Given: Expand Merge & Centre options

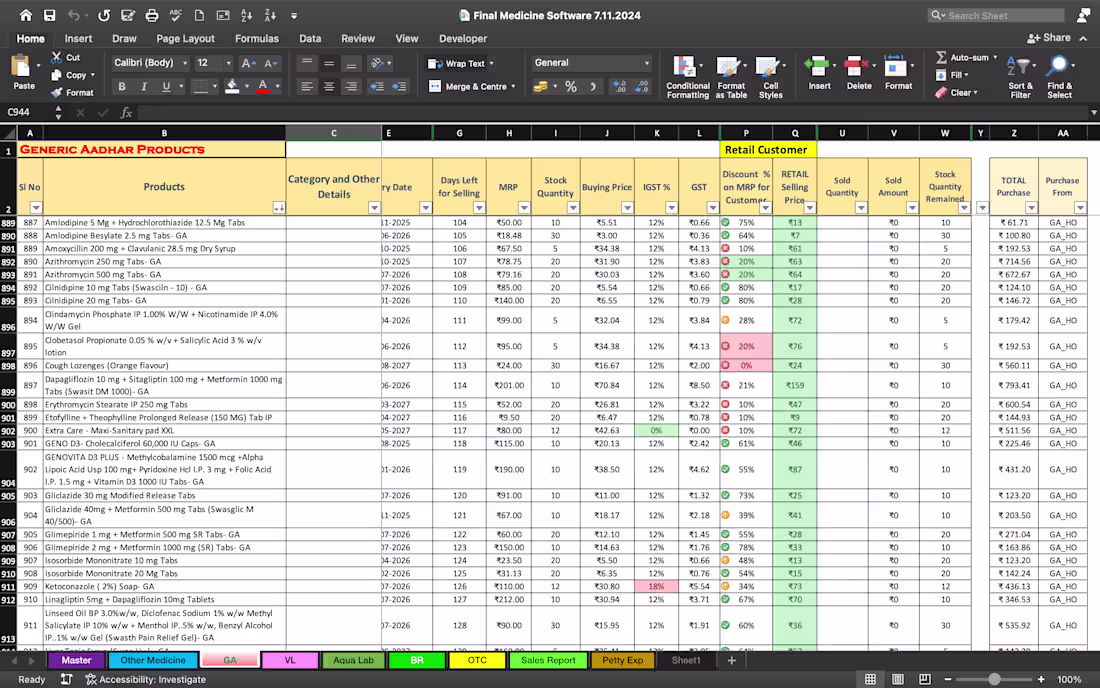Looking at the screenshot, I should (x=514, y=87).
